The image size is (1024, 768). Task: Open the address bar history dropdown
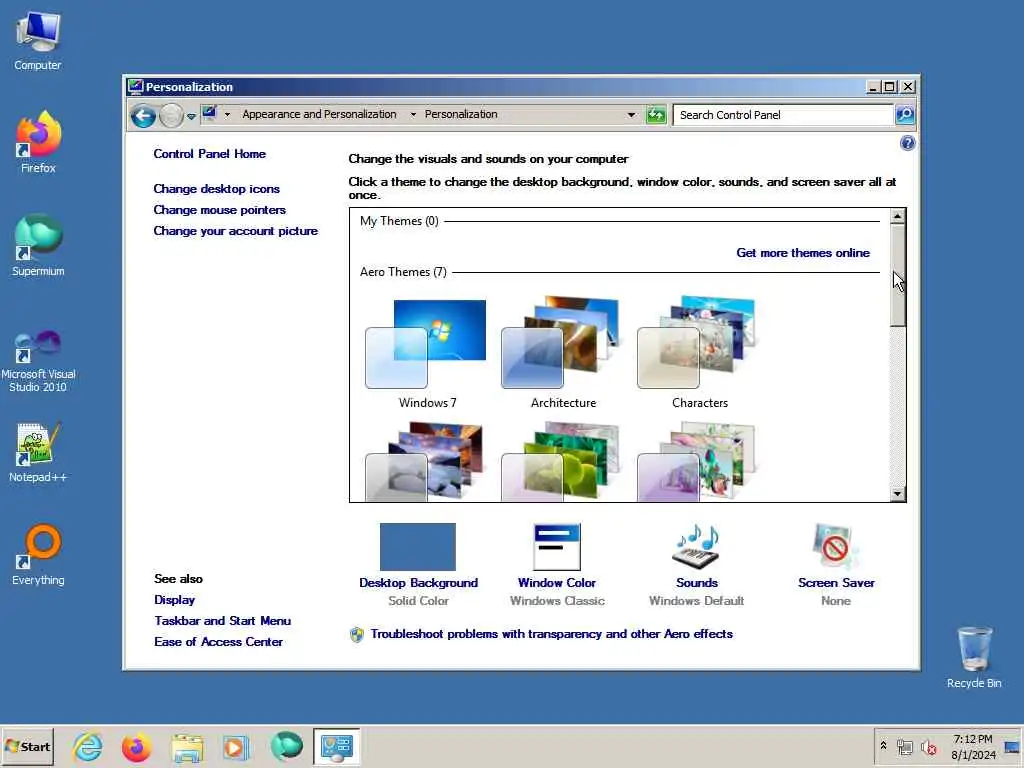point(631,115)
